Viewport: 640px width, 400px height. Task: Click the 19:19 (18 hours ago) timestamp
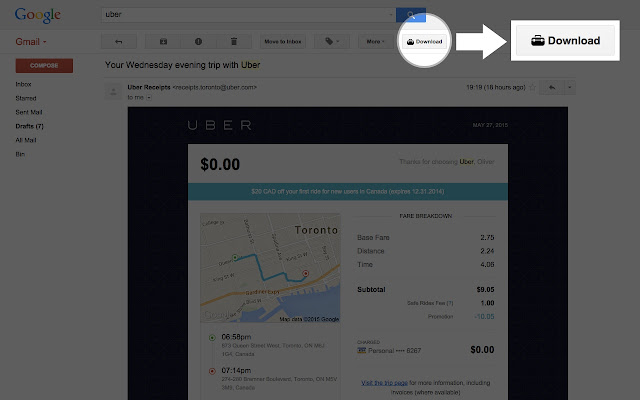(496, 87)
